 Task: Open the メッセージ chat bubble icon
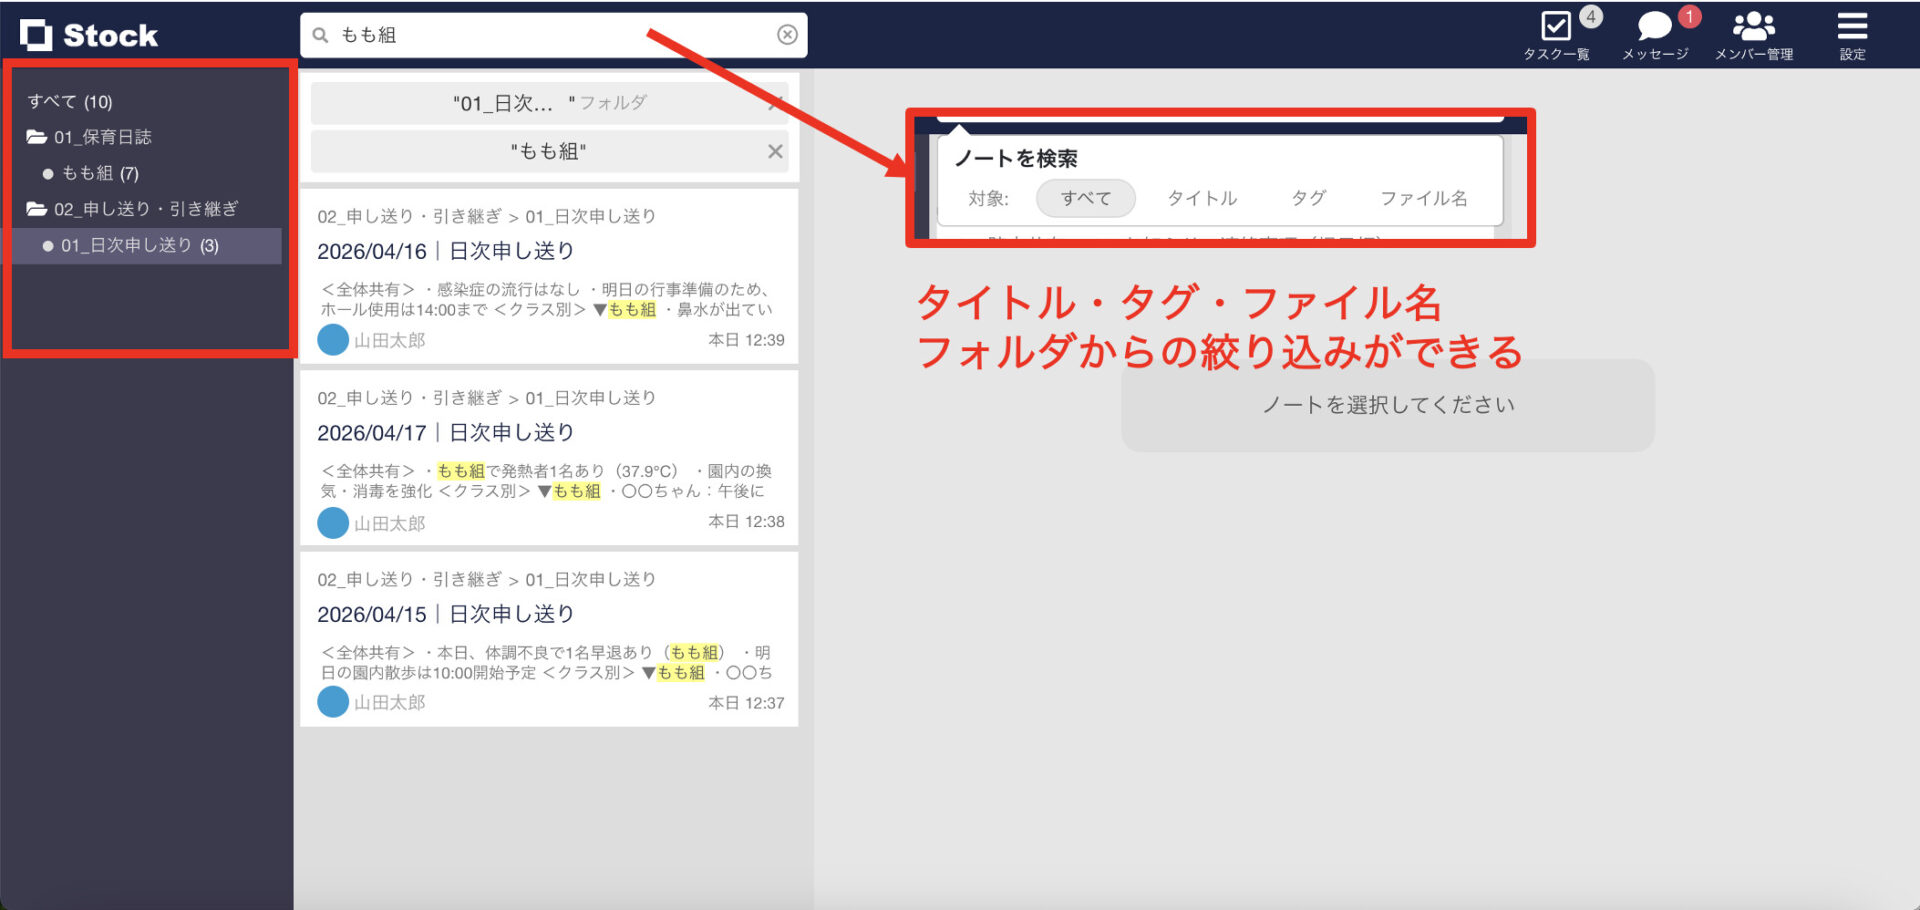click(1654, 25)
